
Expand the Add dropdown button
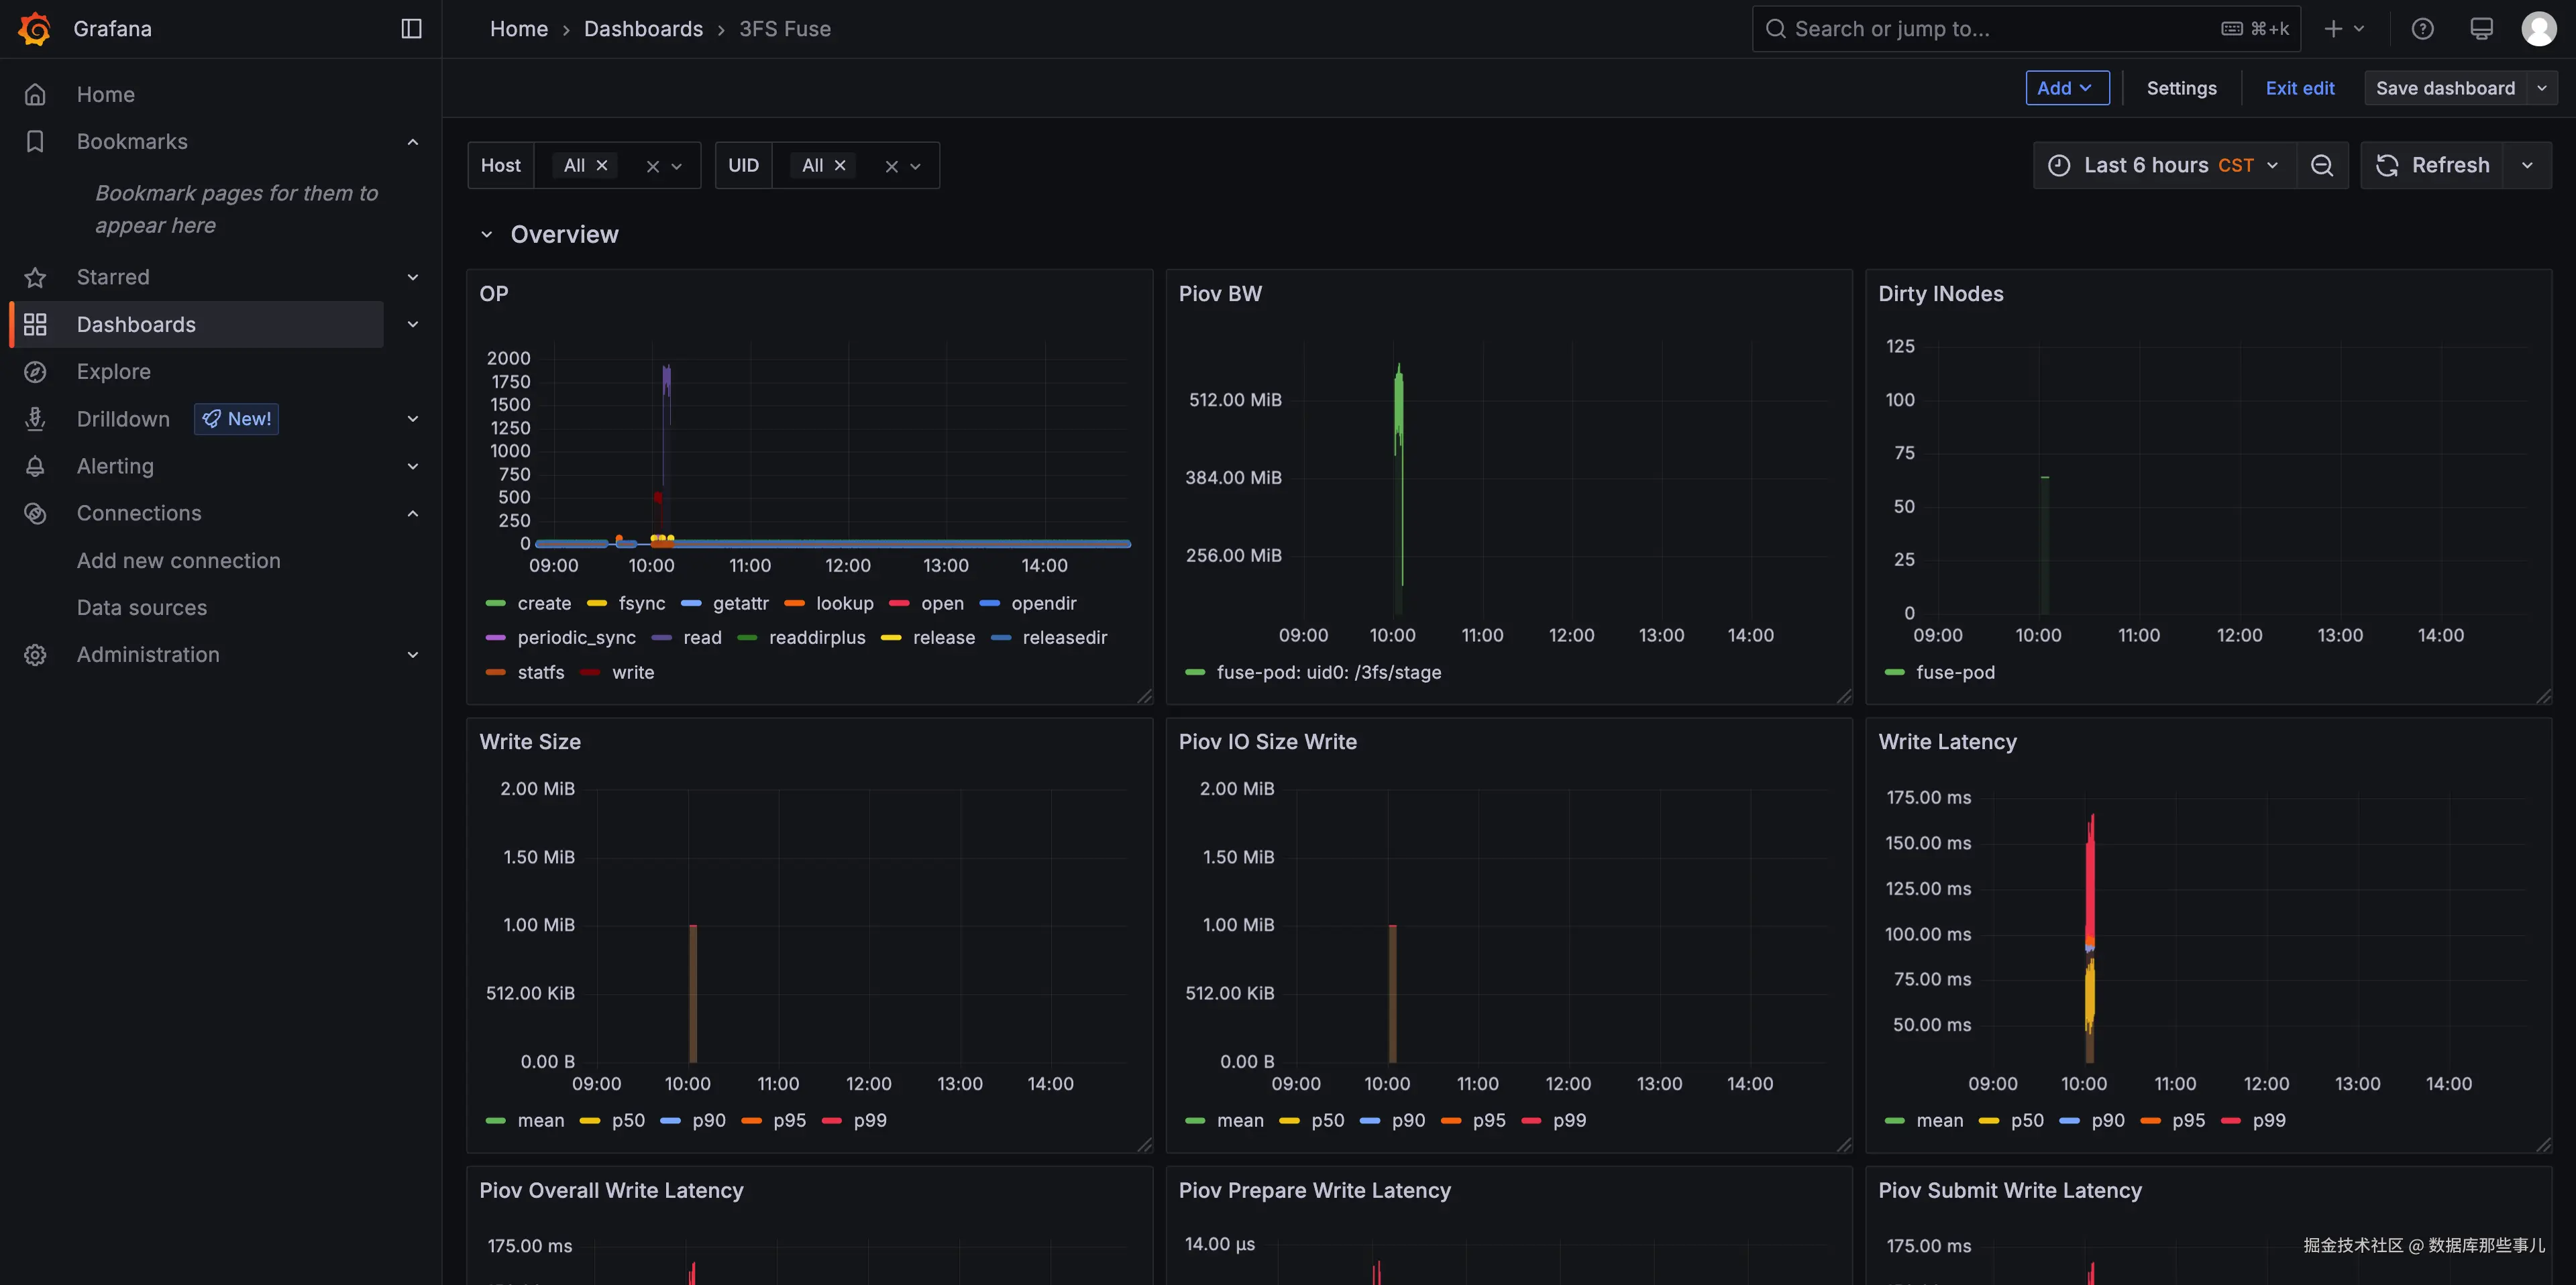[x=2066, y=88]
